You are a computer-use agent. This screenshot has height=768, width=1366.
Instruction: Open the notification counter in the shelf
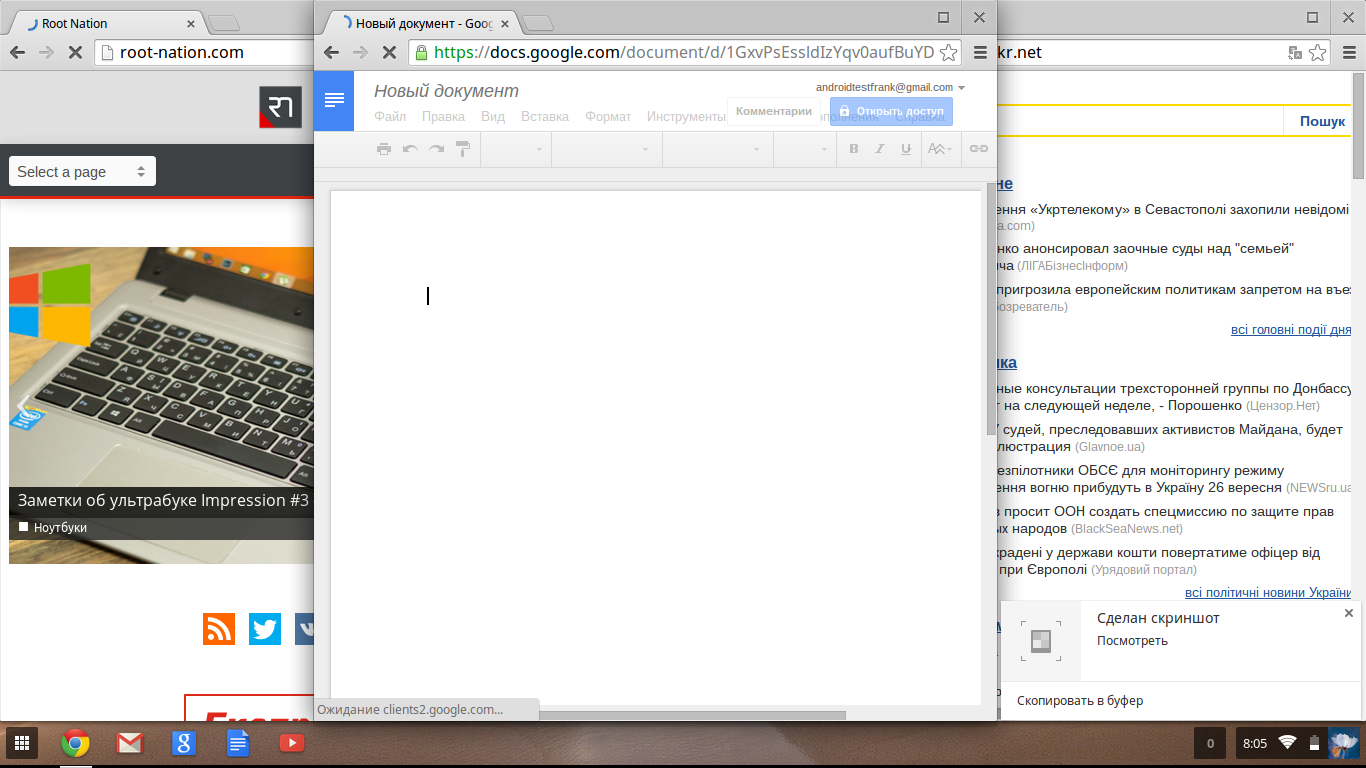pyautogui.click(x=1210, y=743)
